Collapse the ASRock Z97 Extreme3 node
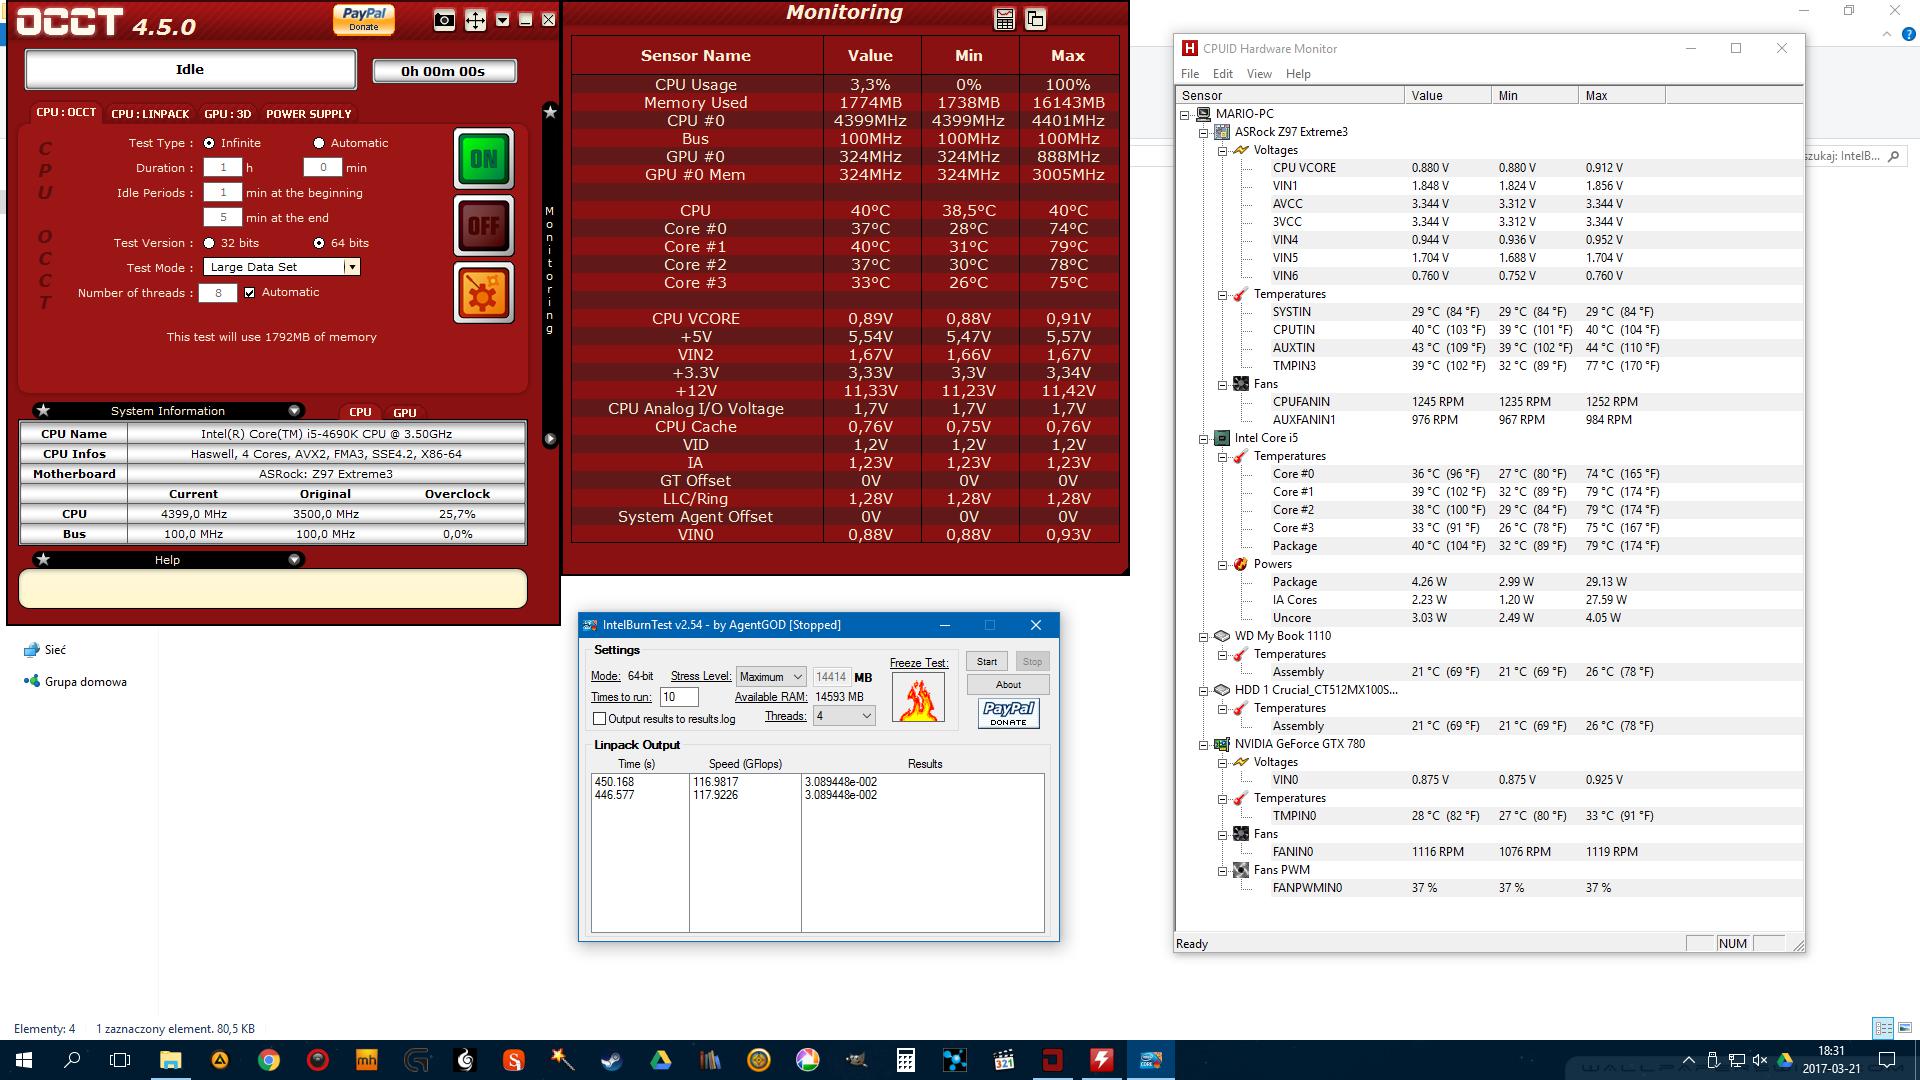The width and height of the screenshot is (1920, 1080). click(x=1204, y=133)
